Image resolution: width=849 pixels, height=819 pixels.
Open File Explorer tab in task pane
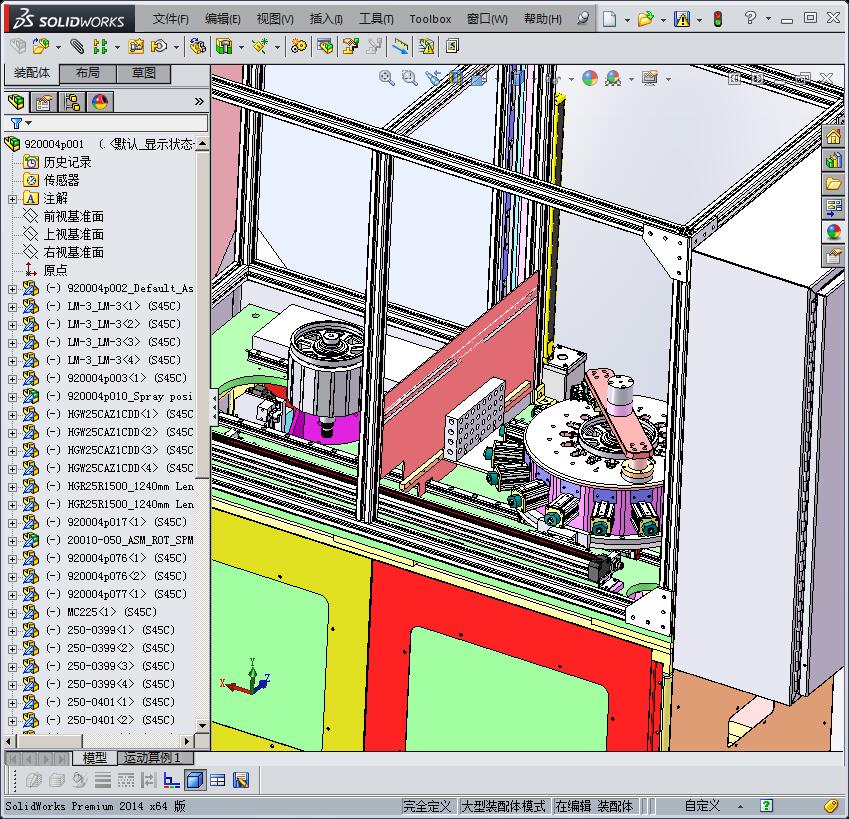(833, 184)
